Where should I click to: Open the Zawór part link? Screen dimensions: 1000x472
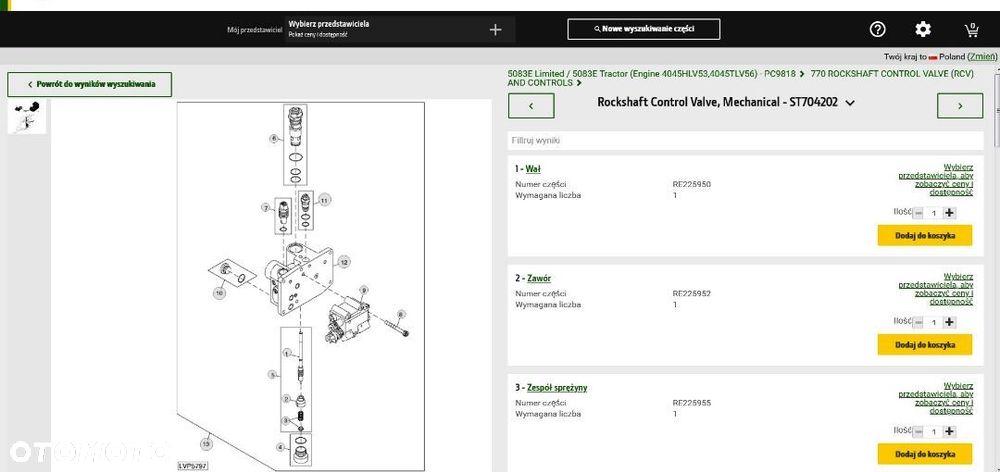(x=538, y=279)
